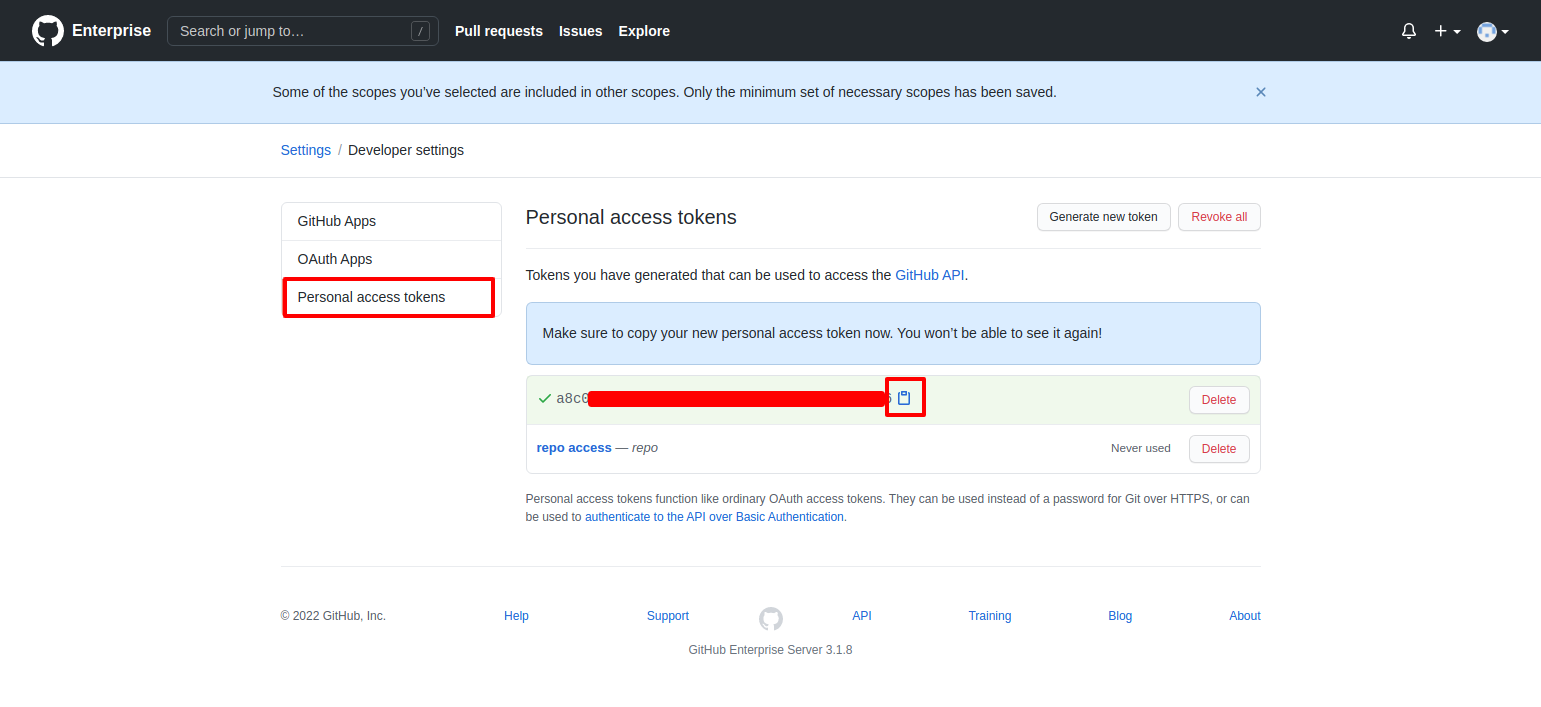Follow the Settings breadcrumb link

[306, 150]
